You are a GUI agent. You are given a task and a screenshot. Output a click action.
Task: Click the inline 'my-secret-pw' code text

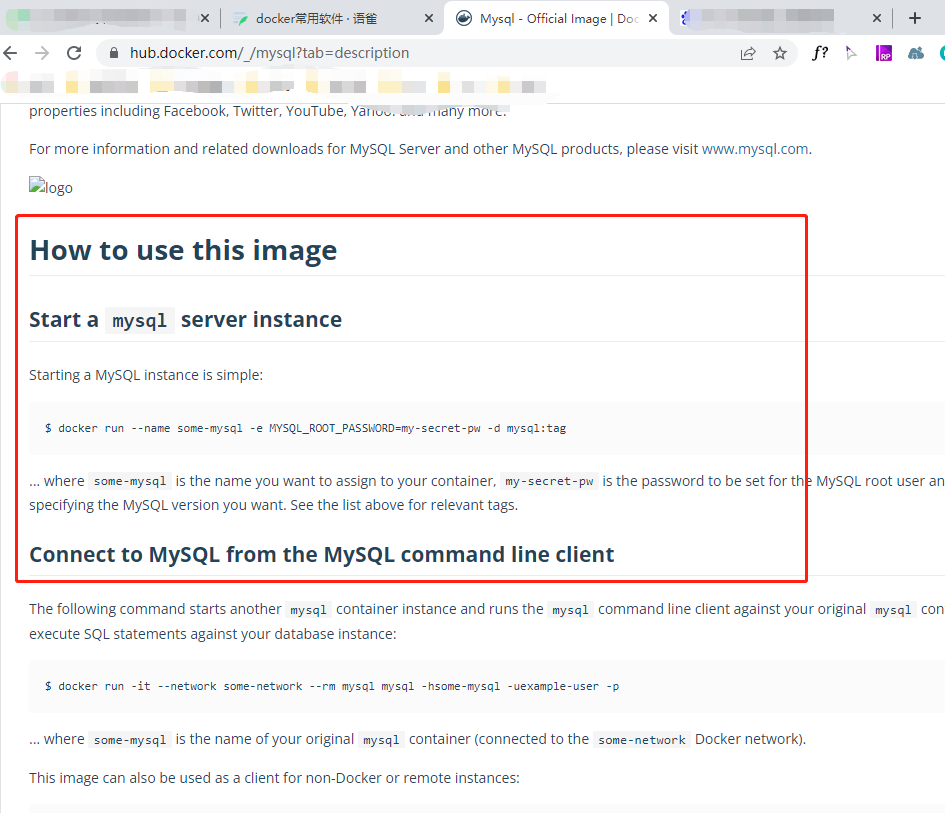[x=549, y=482]
